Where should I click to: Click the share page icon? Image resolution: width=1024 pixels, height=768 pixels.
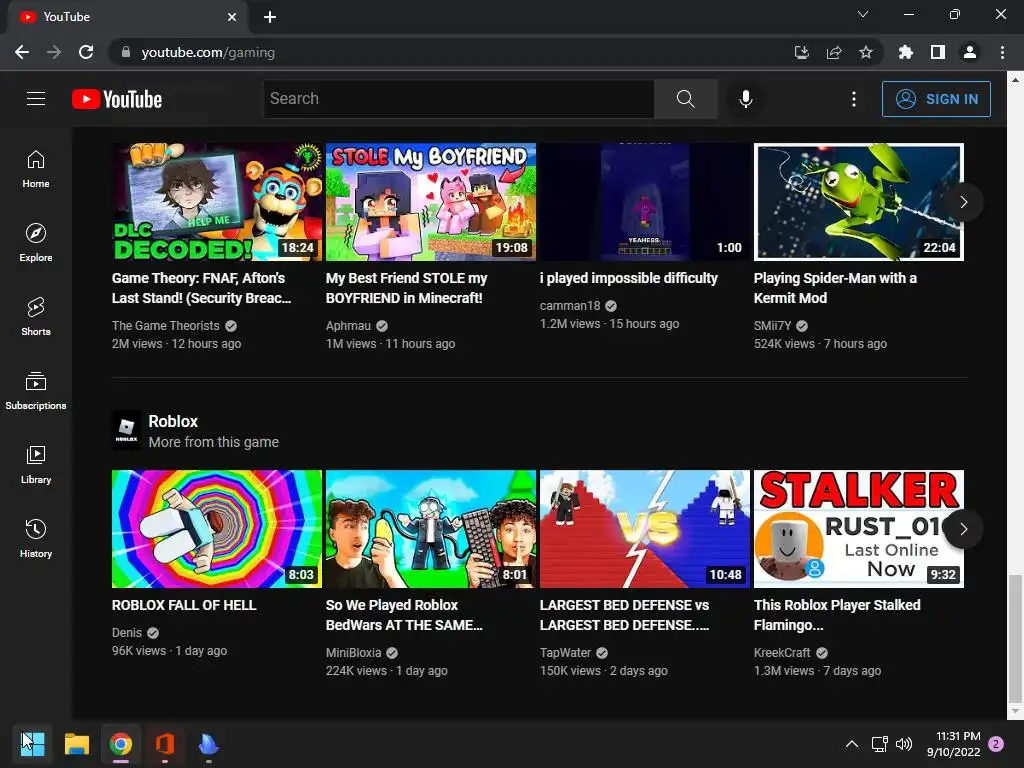pyautogui.click(x=834, y=52)
